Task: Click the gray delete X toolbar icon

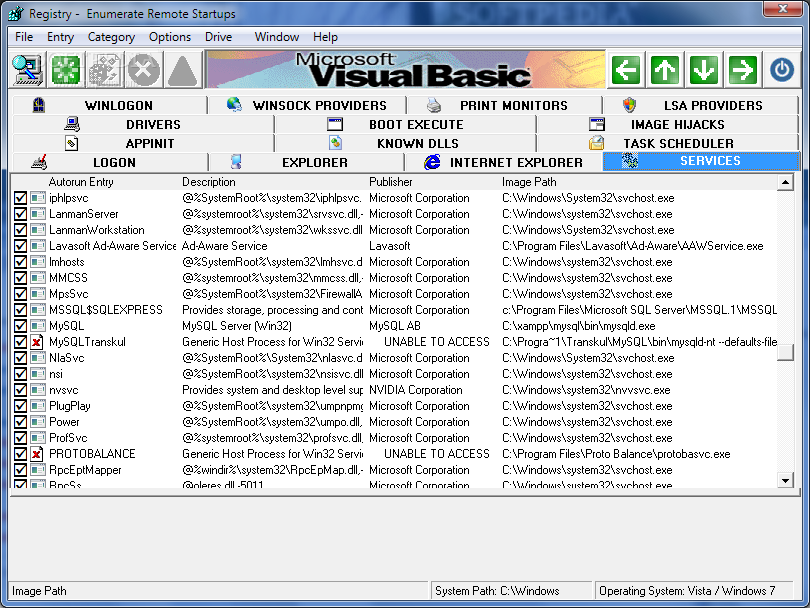Action: coord(144,70)
